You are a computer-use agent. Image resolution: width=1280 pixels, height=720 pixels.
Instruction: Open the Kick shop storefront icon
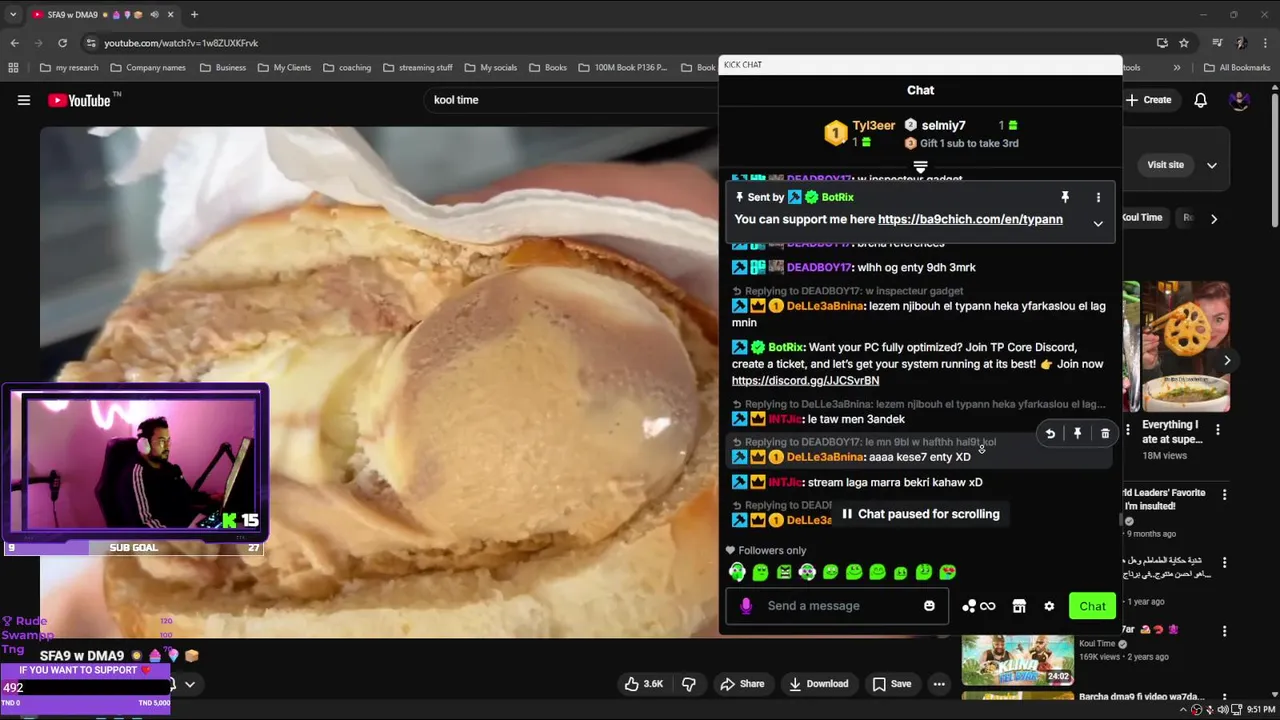point(1019,606)
